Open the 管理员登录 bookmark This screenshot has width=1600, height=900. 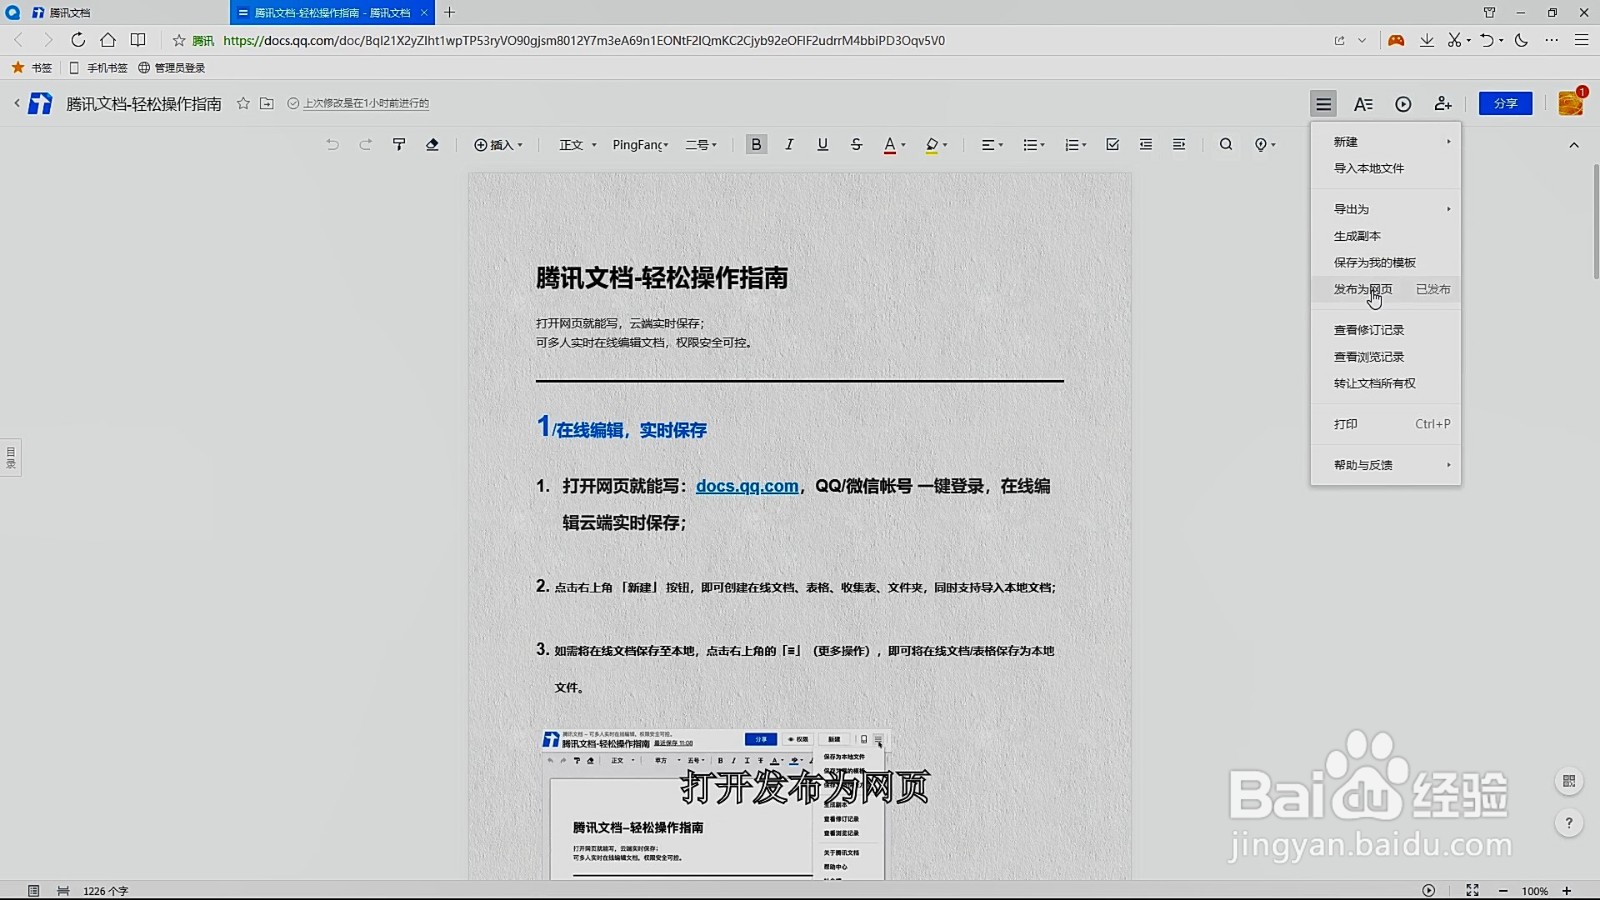171,68
